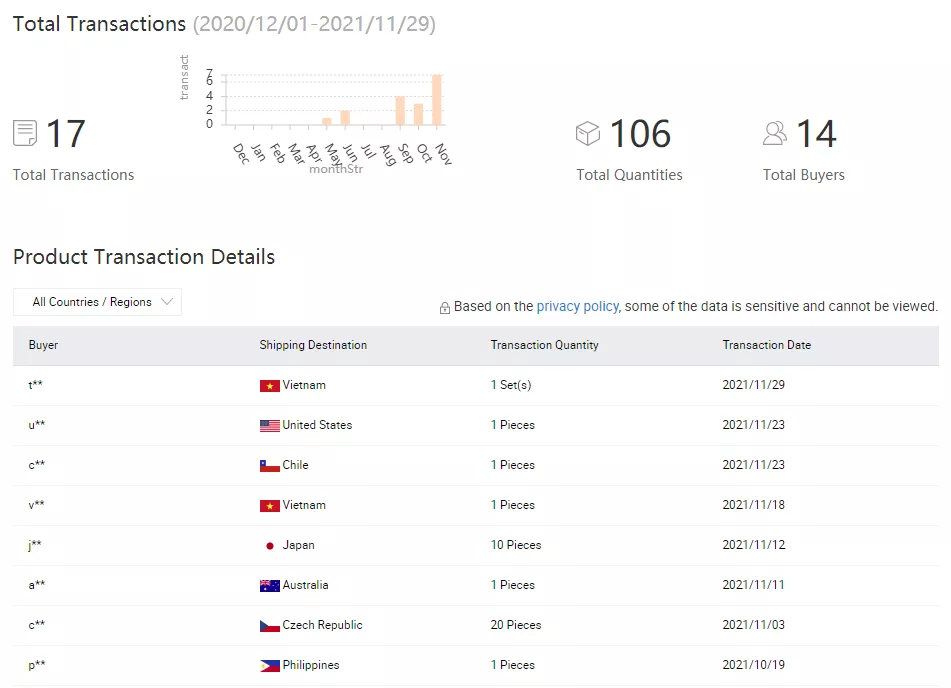
Task: Click the September bar in the chart
Action: coord(400,111)
